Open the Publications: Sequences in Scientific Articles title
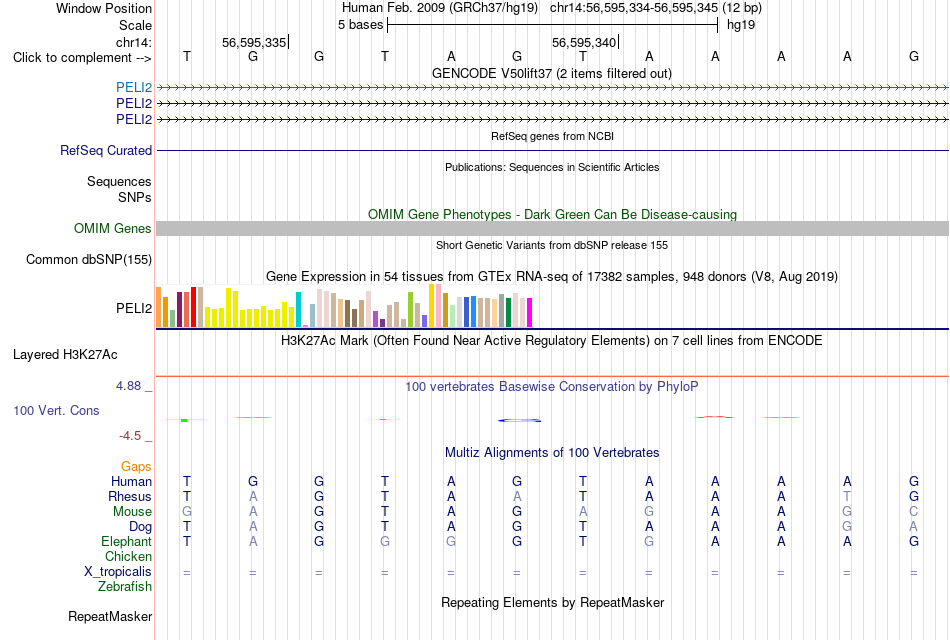 pos(552,167)
